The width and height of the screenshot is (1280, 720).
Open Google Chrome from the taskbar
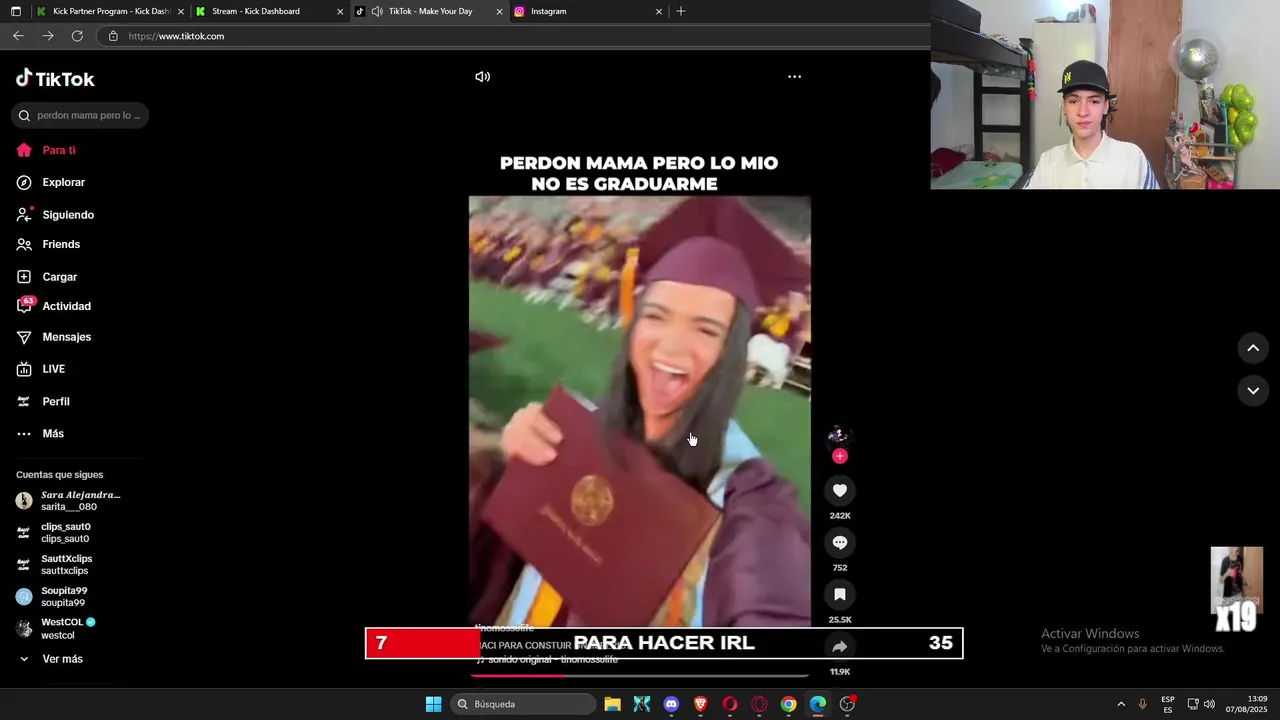[789, 704]
